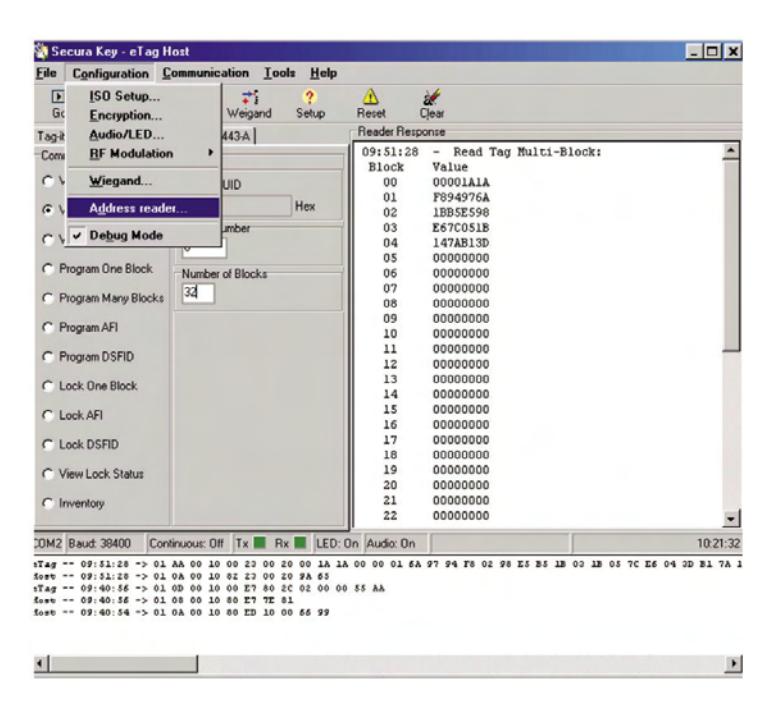The width and height of the screenshot is (777, 707).
Task: Select the Program One Block radio button
Action: [48, 269]
